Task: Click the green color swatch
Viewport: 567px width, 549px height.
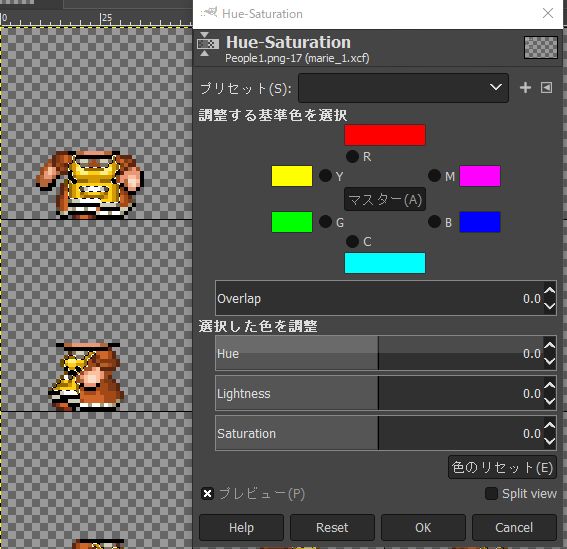Action: click(x=292, y=222)
